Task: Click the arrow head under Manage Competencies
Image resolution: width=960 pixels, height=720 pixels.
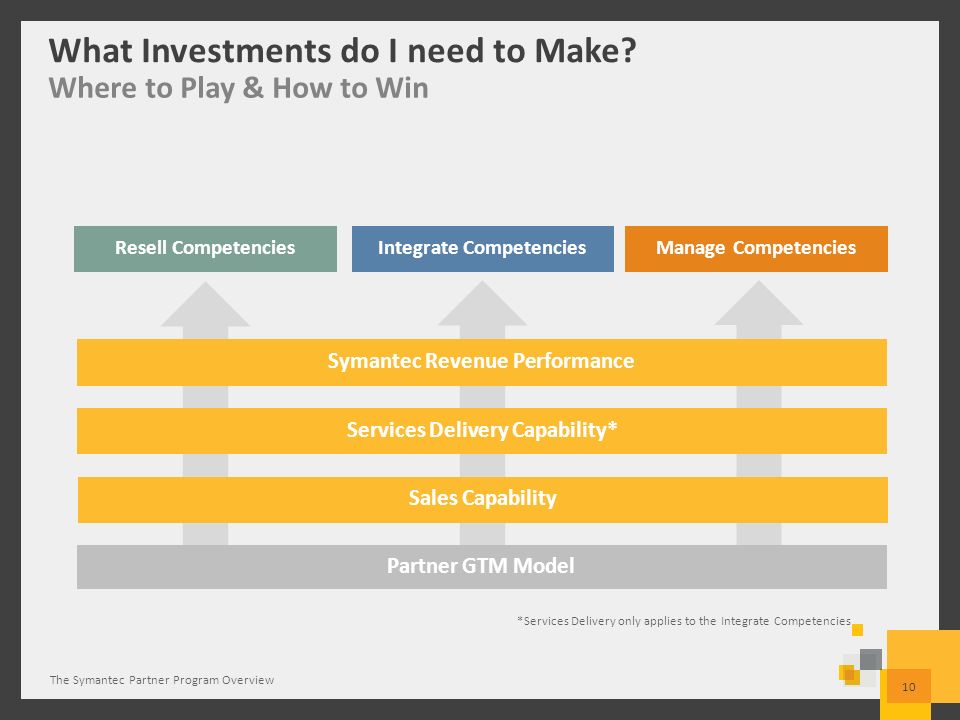Action: point(759,304)
